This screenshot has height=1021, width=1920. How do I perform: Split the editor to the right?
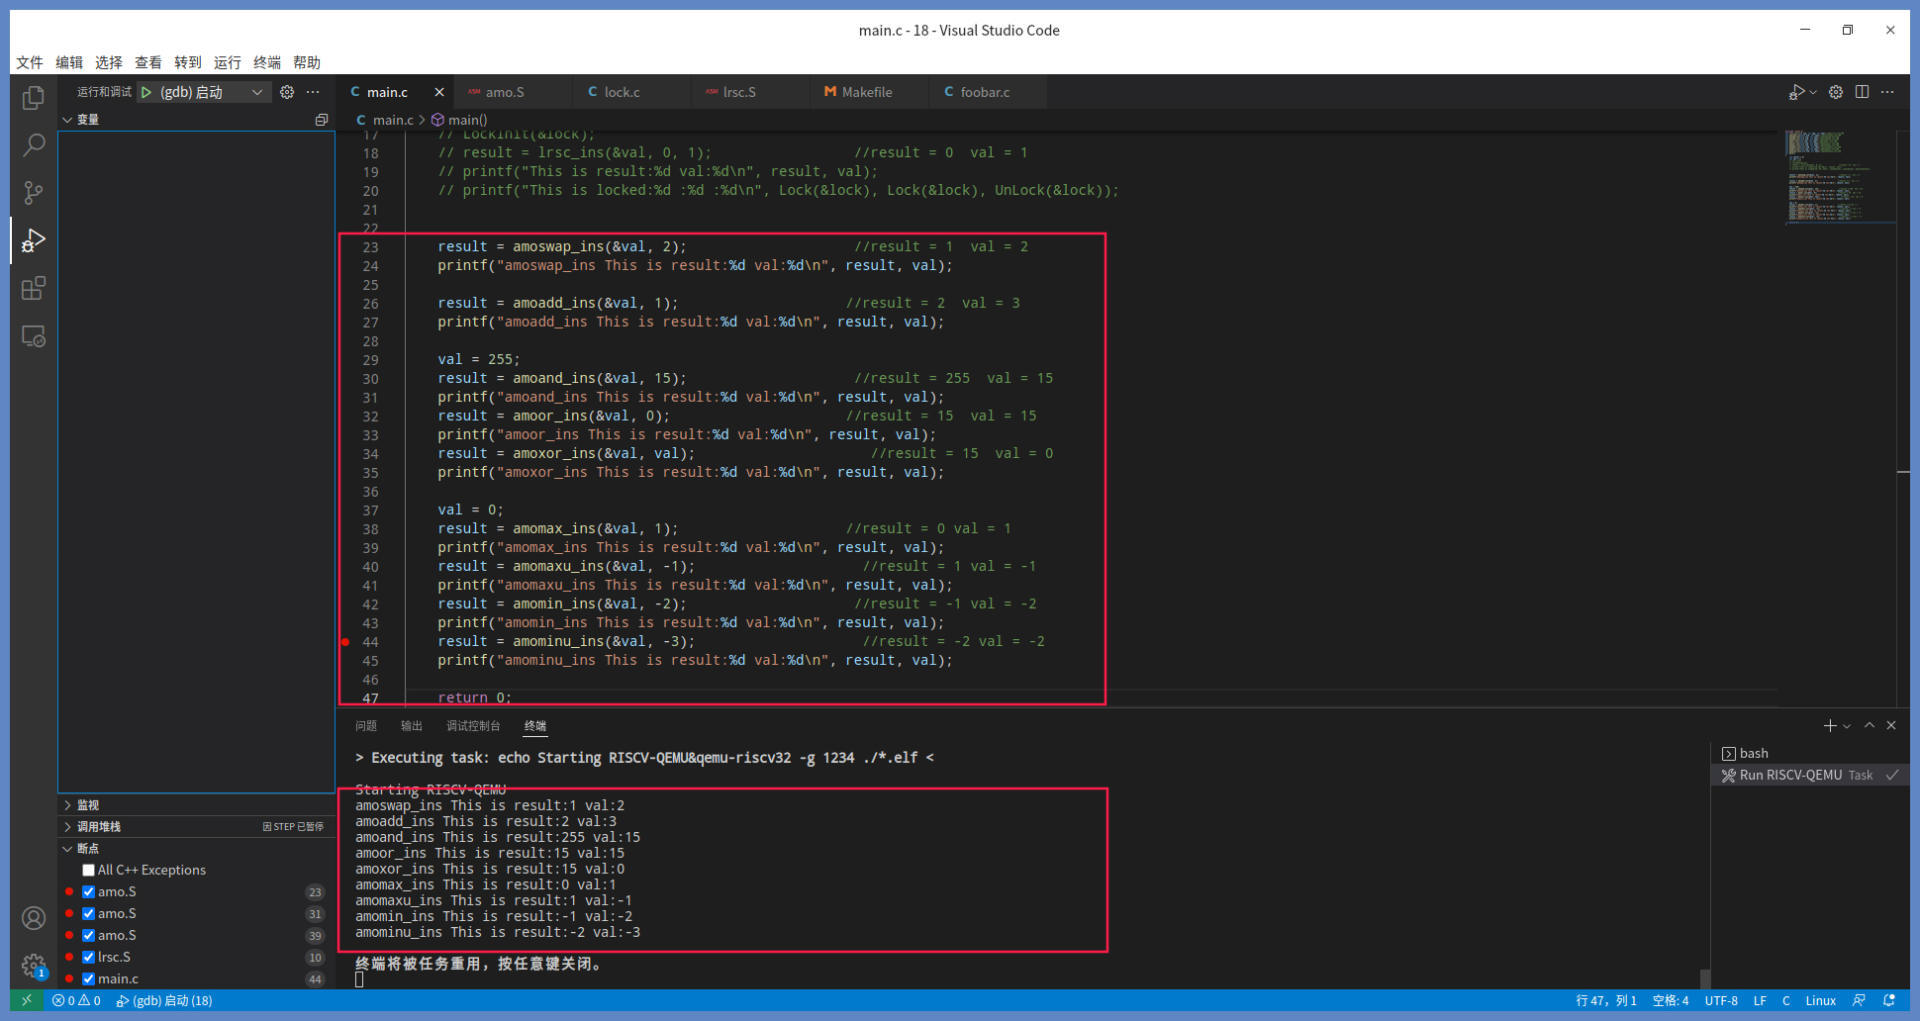(x=1862, y=92)
